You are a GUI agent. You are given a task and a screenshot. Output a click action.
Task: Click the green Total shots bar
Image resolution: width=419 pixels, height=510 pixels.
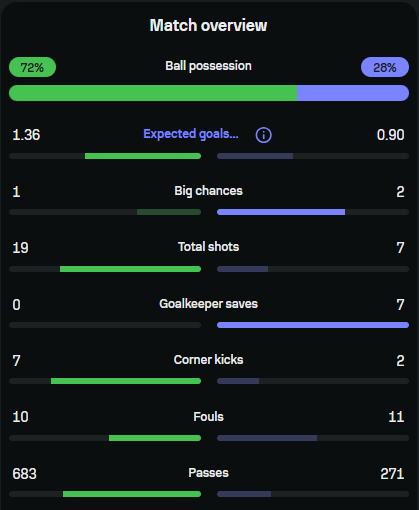pos(130,269)
